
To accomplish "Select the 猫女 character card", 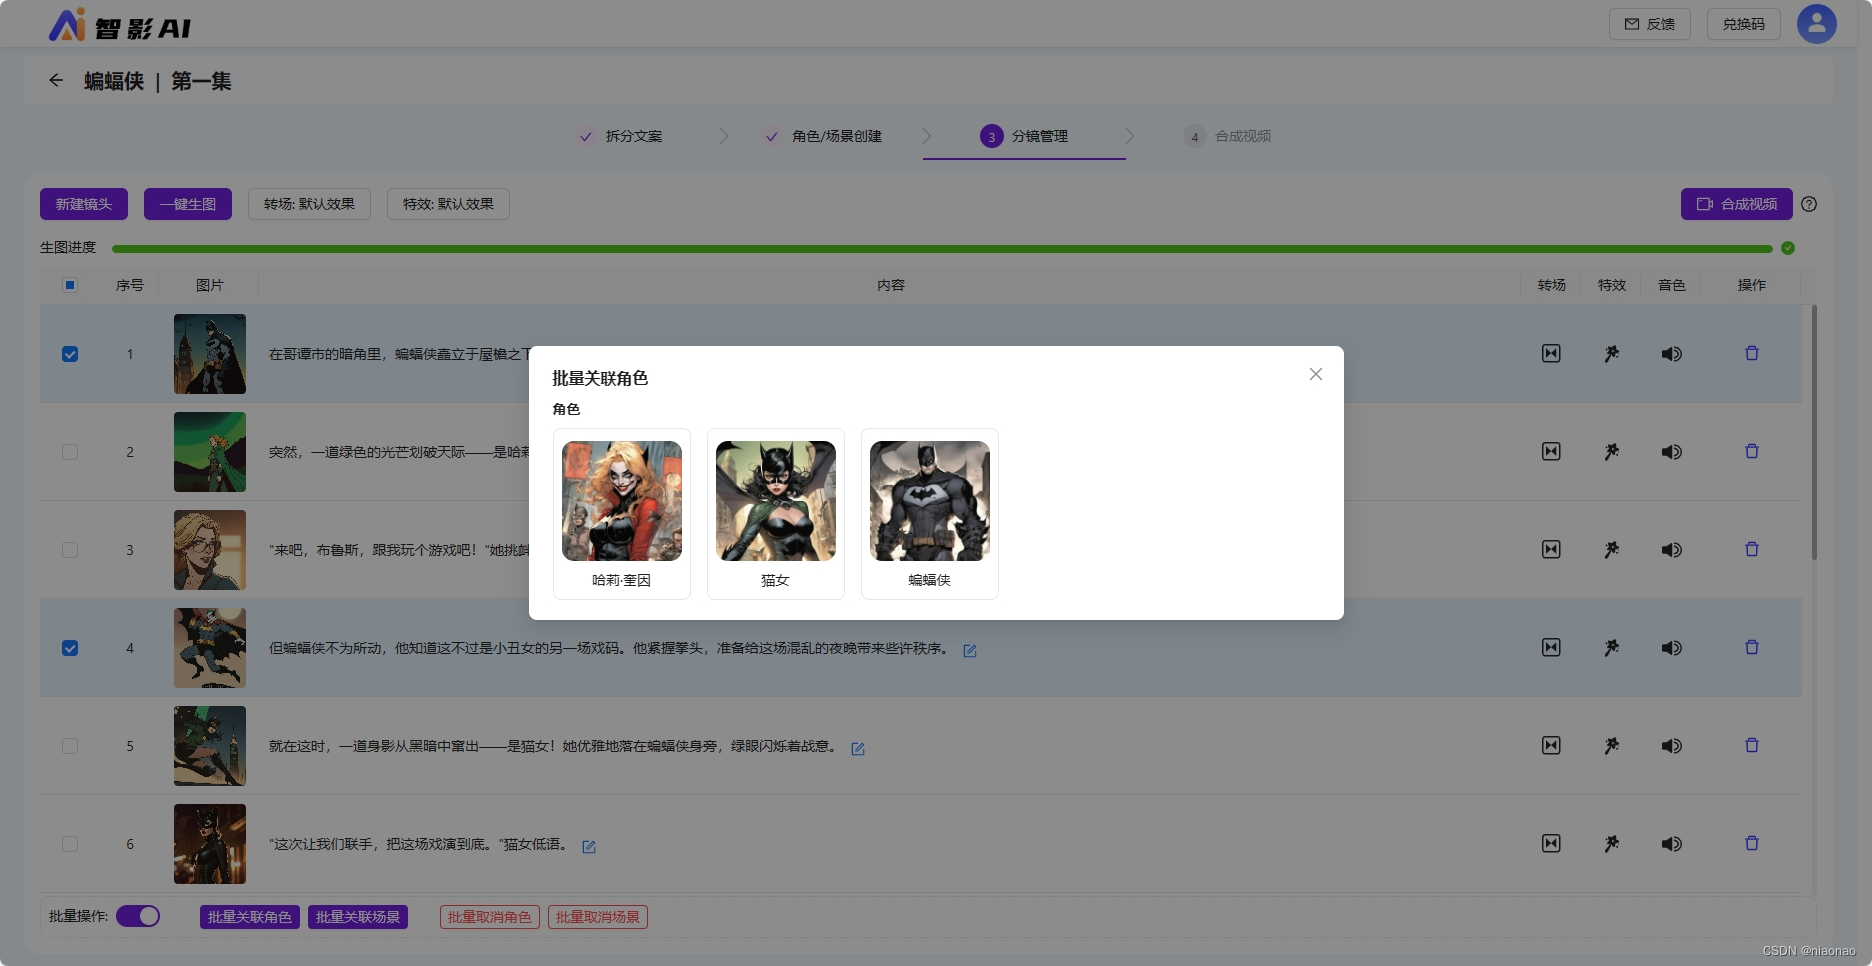I will pyautogui.click(x=776, y=514).
